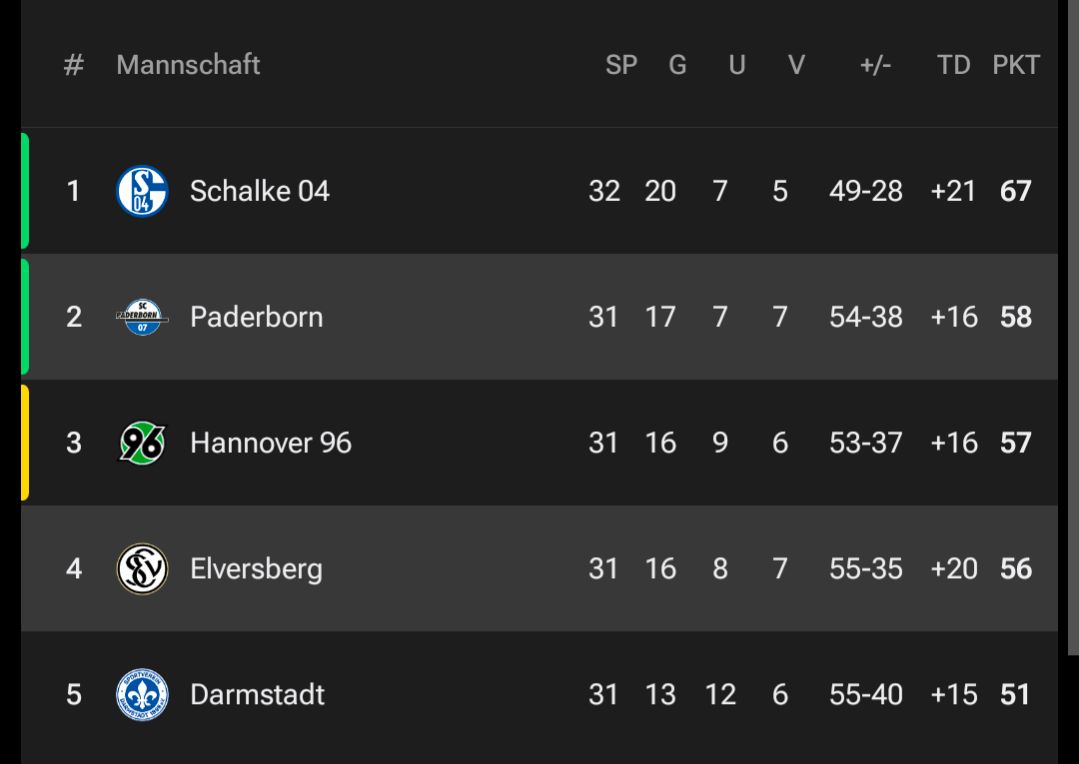This screenshot has width=1079, height=764.
Task: Tap the Paderborn team logo
Action: 142,317
